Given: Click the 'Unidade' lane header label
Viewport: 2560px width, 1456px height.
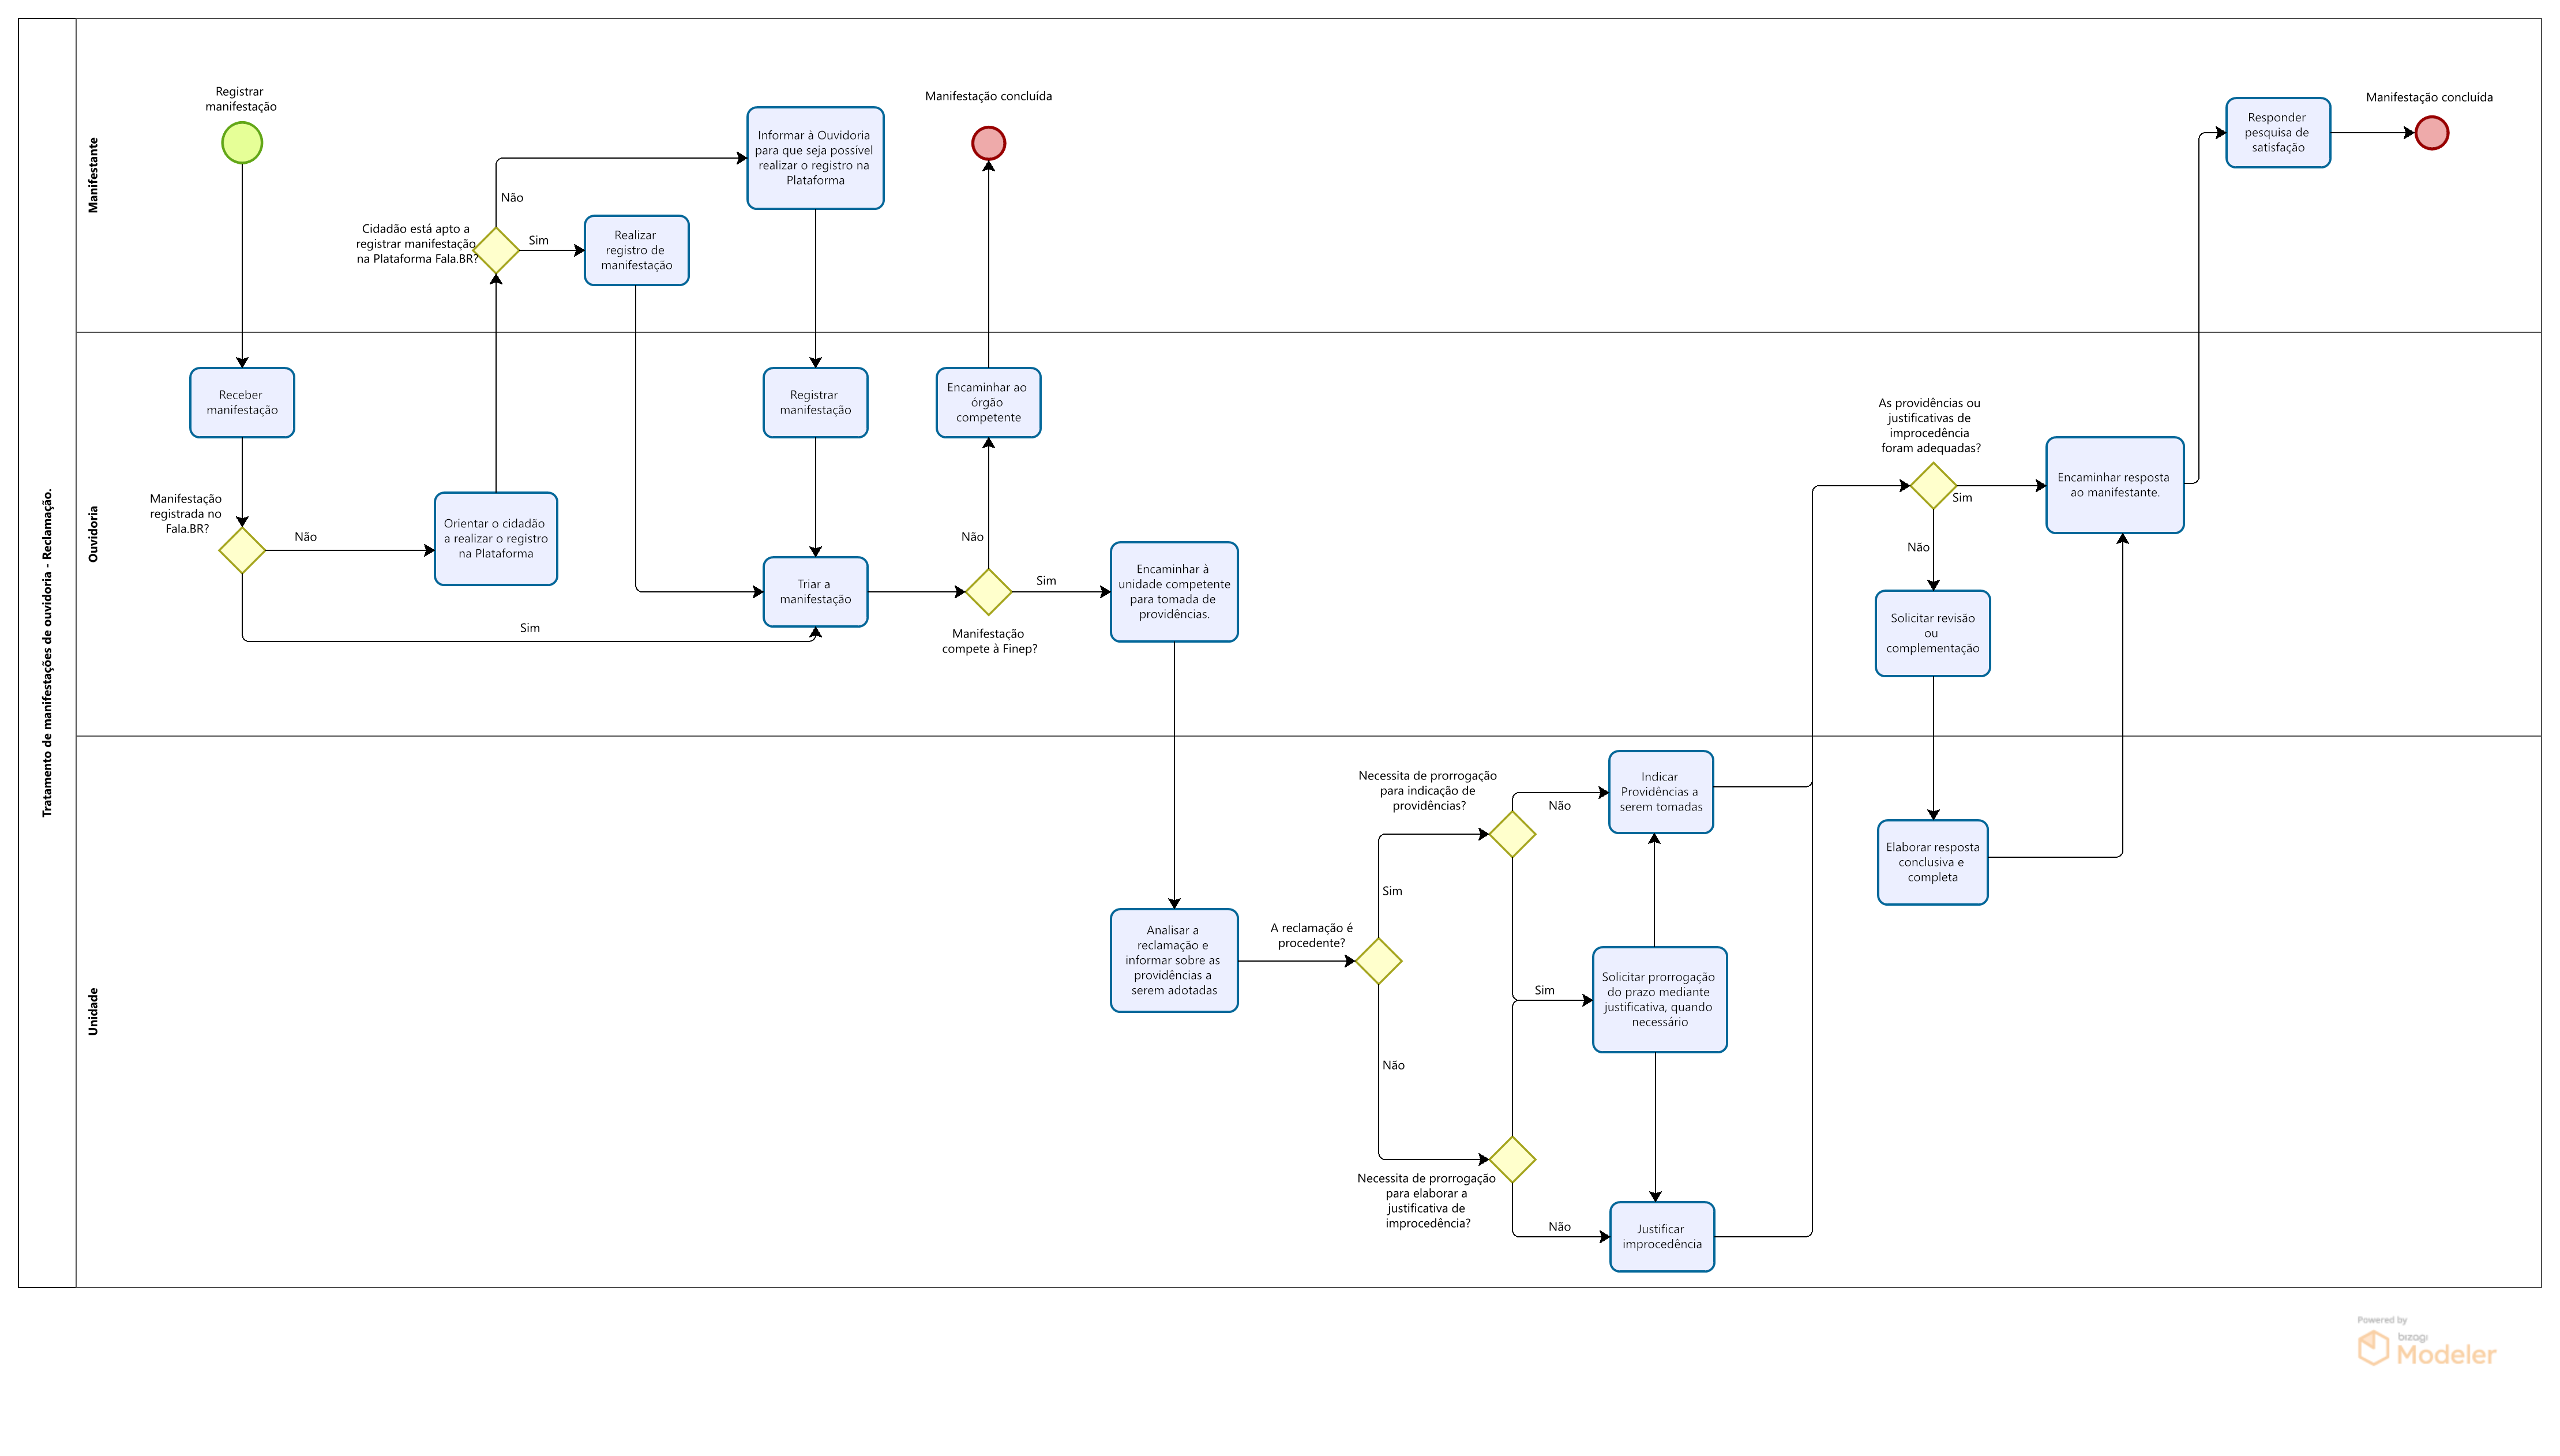Looking at the screenshot, I should click(94, 1011).
